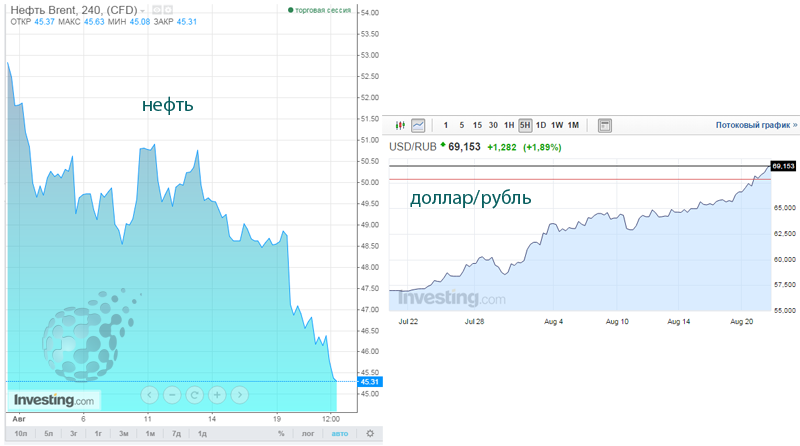
Task: Set USD/RUB interval to 1 minute
Action: pos(446,125)
